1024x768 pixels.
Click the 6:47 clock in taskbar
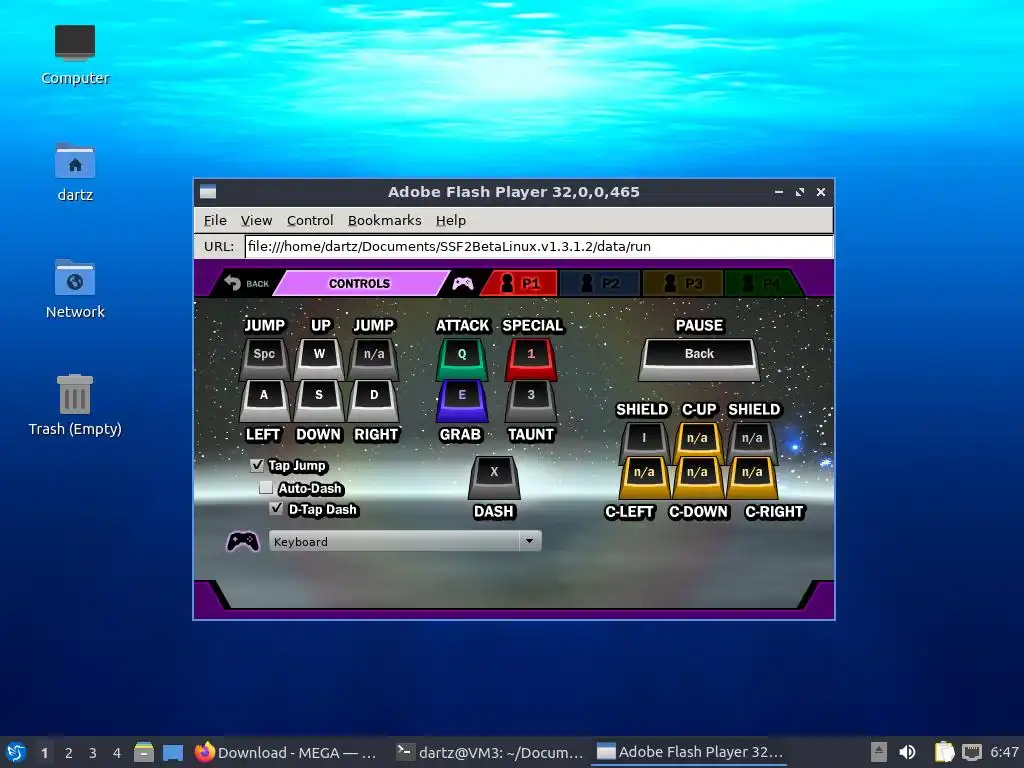click(1004, 752)
